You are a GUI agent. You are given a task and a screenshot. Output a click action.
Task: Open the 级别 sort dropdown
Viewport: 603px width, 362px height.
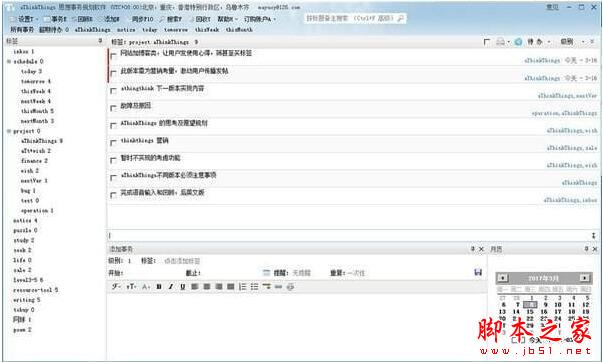click(572, 42)
